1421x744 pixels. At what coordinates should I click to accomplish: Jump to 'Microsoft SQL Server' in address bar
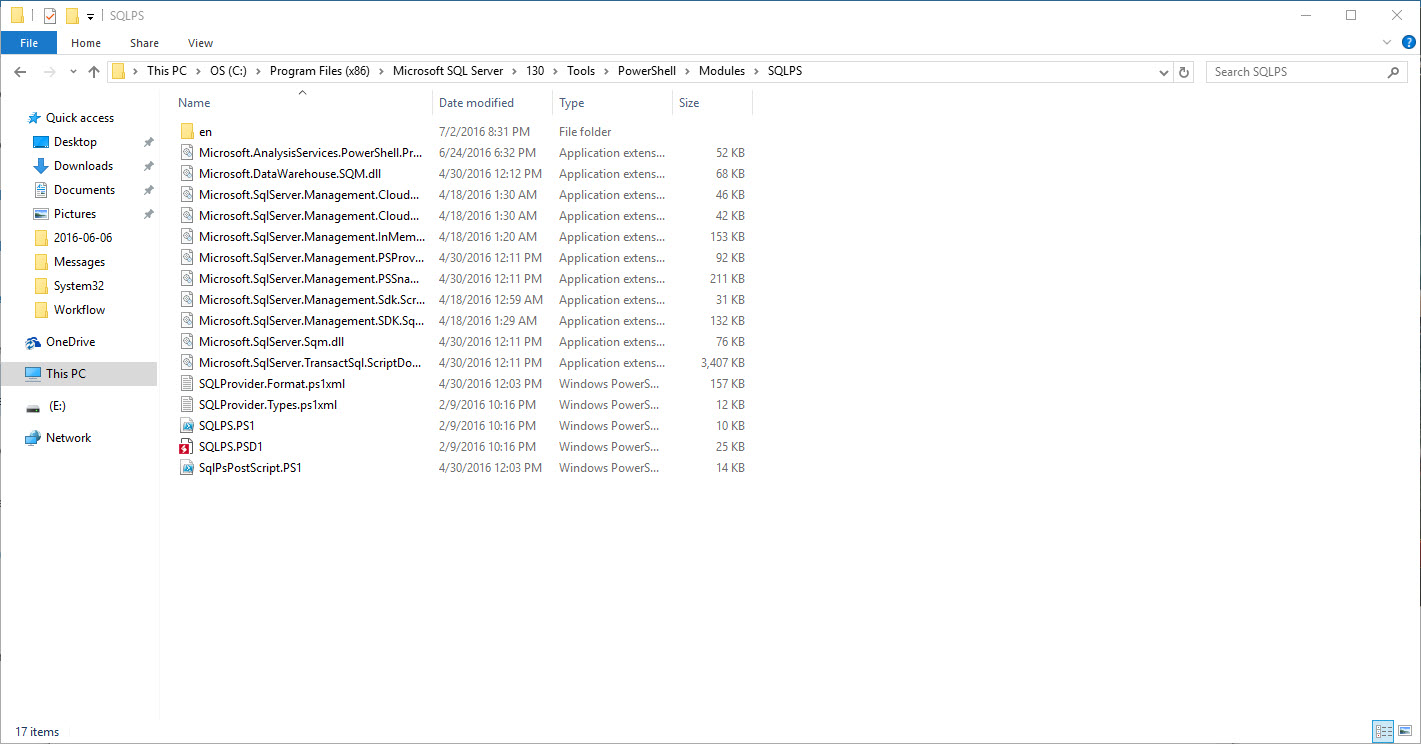tap(450, 72)
